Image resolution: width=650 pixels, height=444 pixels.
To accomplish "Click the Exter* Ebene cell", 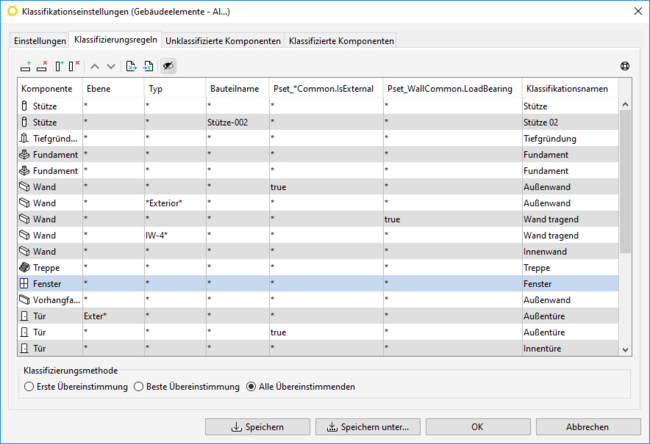I will 113,316.
